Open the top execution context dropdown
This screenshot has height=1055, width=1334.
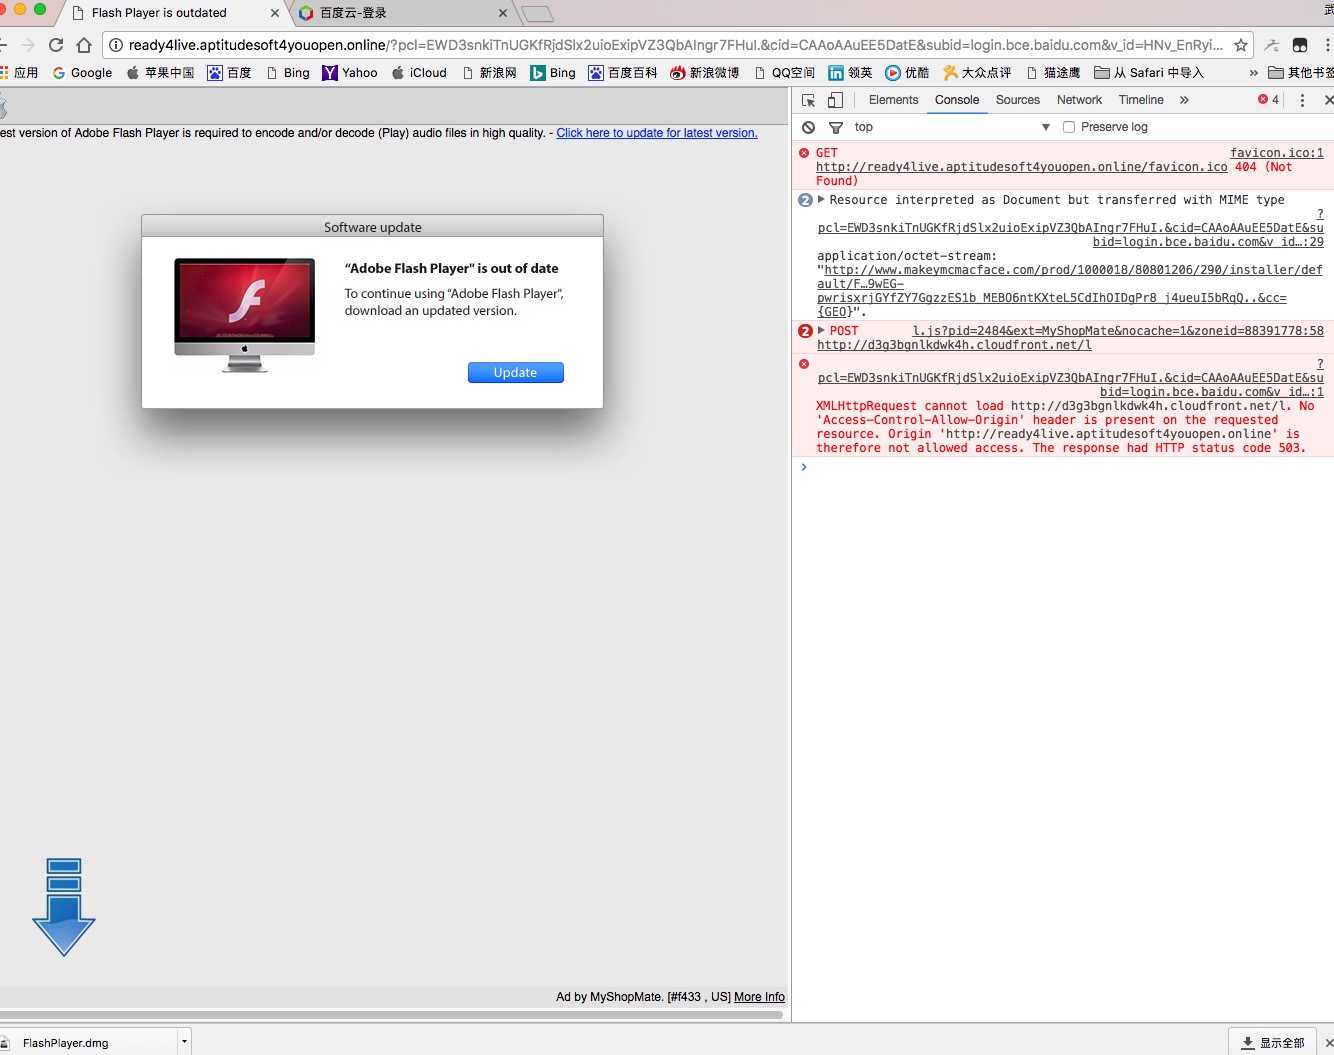coord(952,127)
